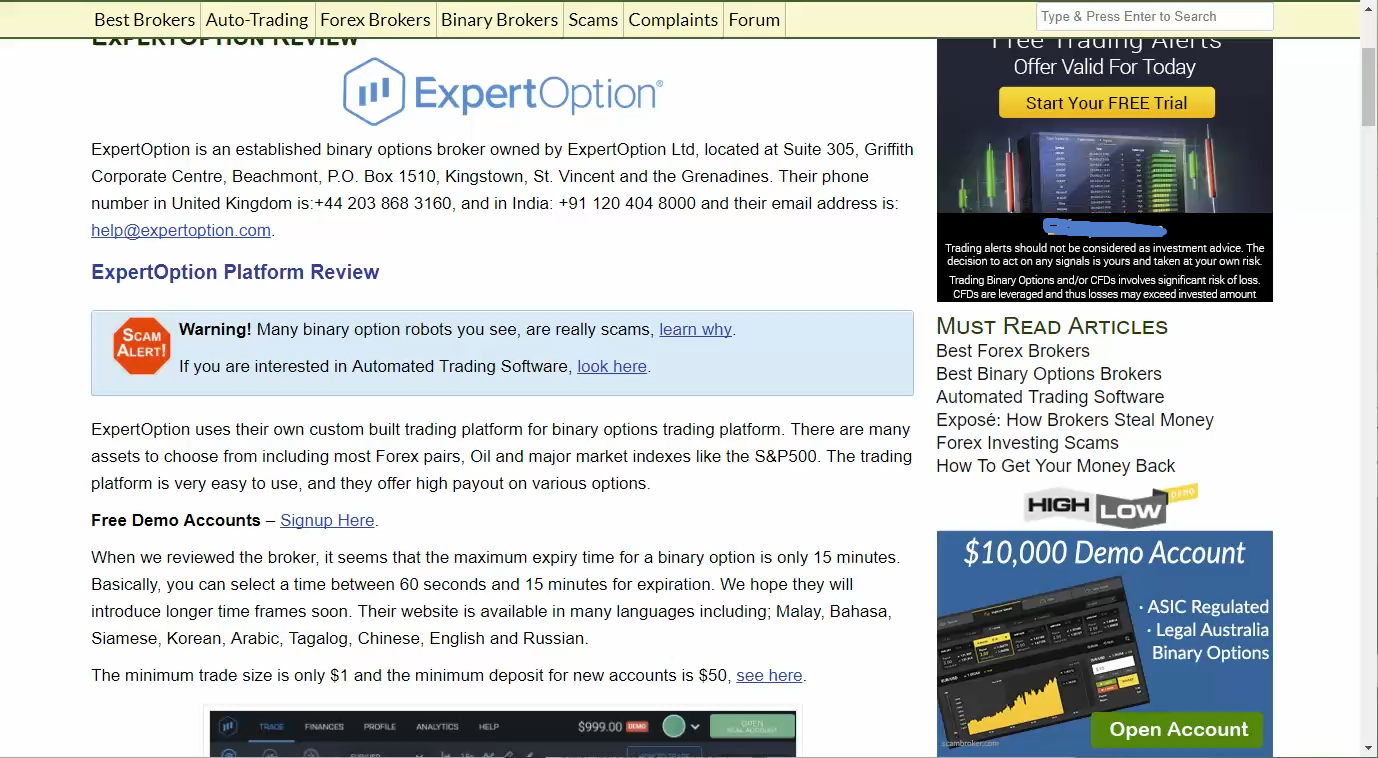Click the help@expertoption.com email link
This screenshot has height=758, width=1378.
pos(181,230)
